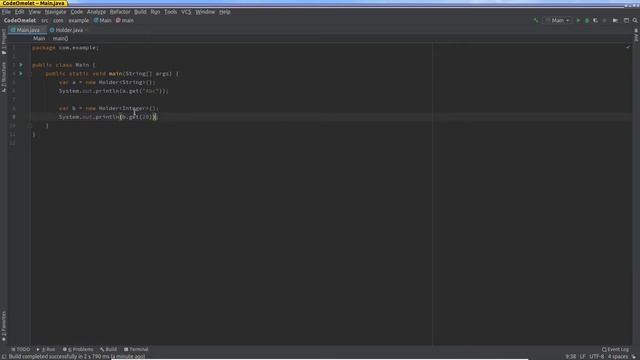Close the Holder.java tab
Viewport: 640px width, 360px height.
click(x=86, y=30)
